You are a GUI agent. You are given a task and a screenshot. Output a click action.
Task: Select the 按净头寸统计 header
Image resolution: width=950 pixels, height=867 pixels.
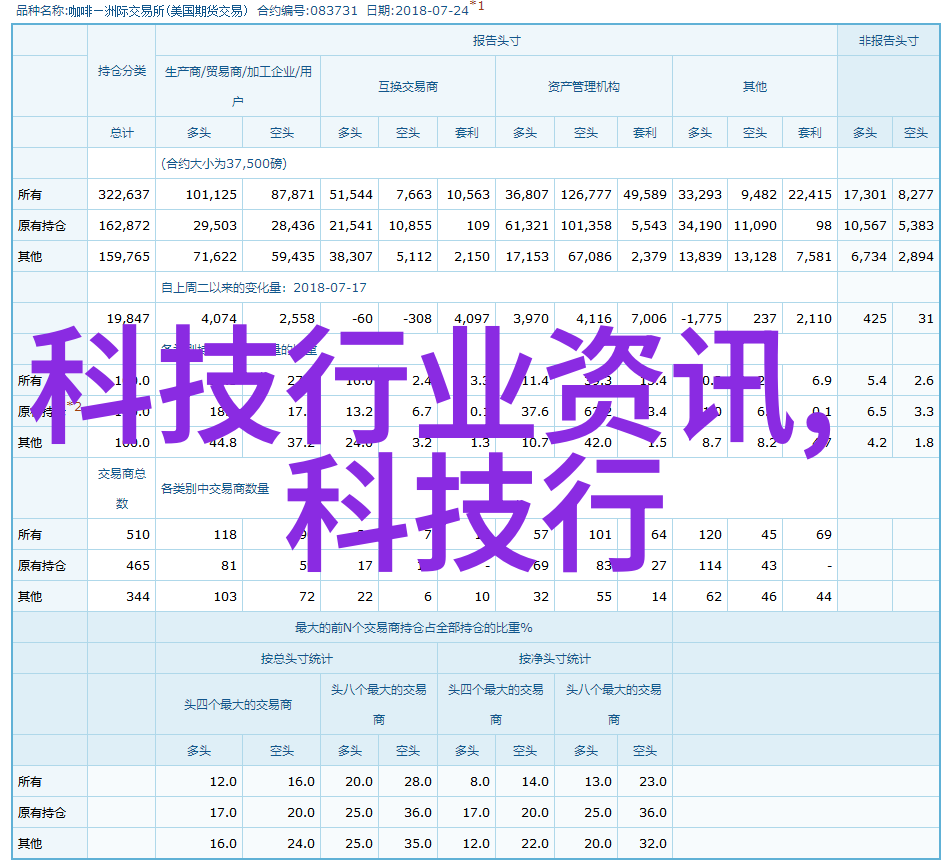click(x=554, y=659)
